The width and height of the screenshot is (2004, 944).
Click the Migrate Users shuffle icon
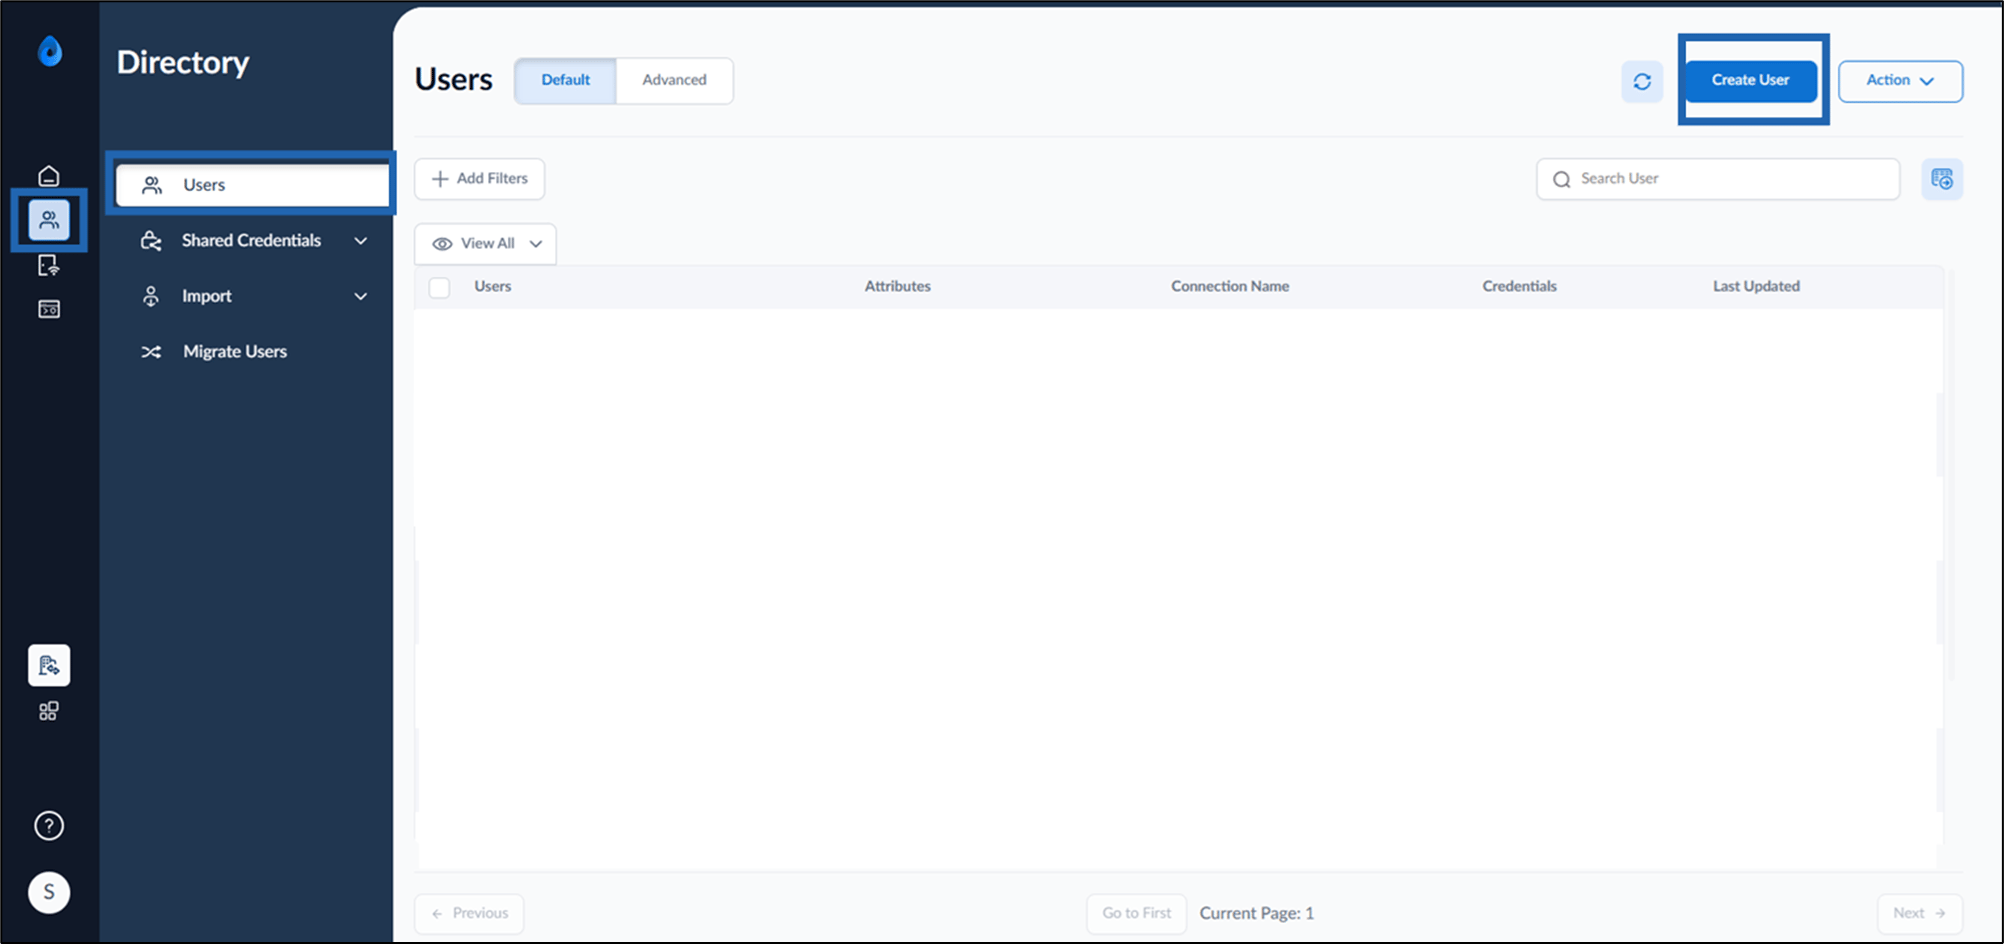(151, 352)
